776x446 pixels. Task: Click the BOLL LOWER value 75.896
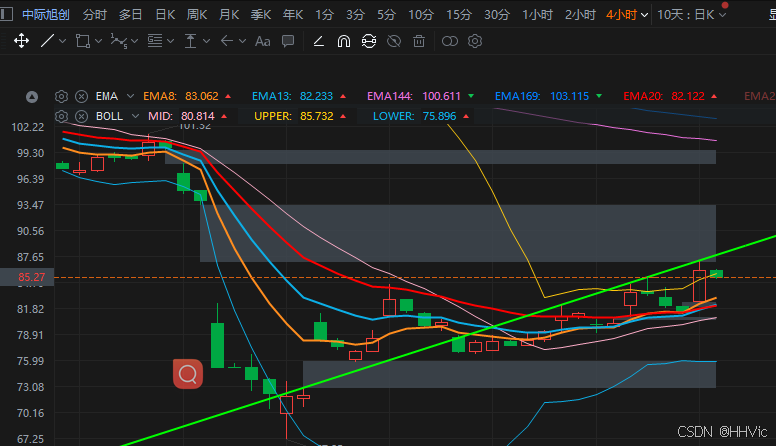pyautogui.click(x=439, y=116)
